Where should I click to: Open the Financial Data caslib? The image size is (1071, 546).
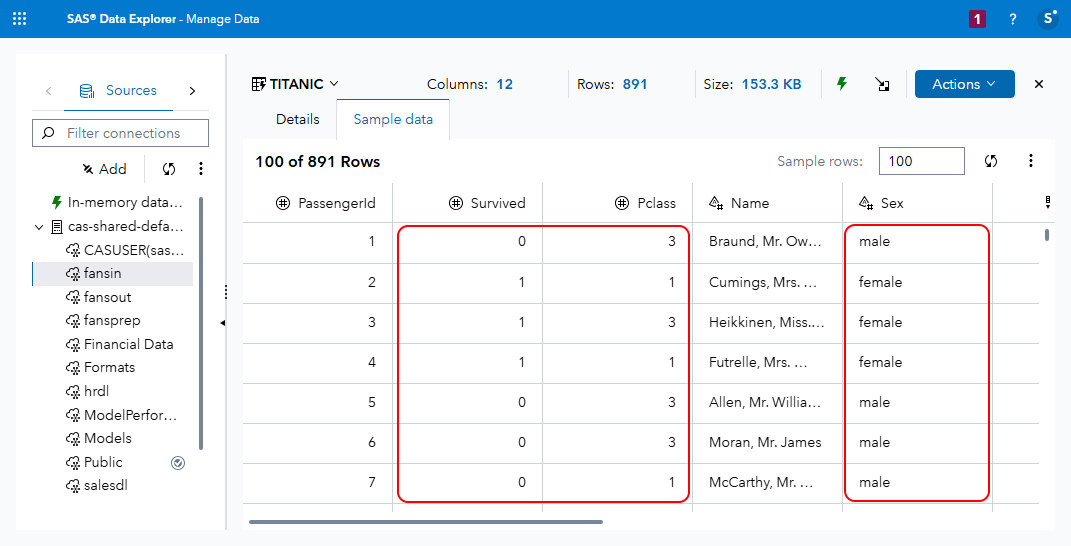point(119,344)
